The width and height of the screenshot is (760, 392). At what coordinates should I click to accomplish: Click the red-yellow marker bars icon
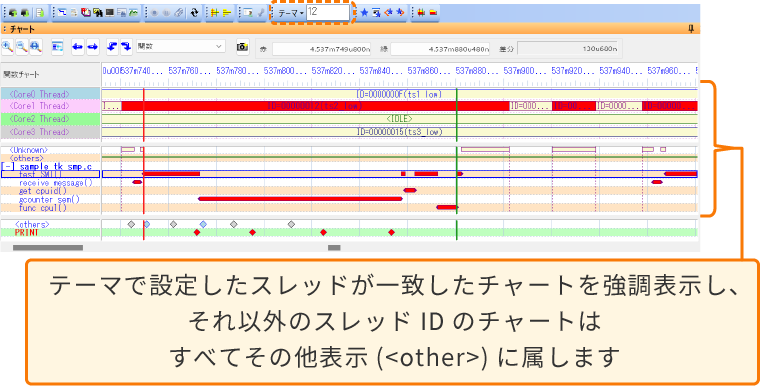click(421, 13)
